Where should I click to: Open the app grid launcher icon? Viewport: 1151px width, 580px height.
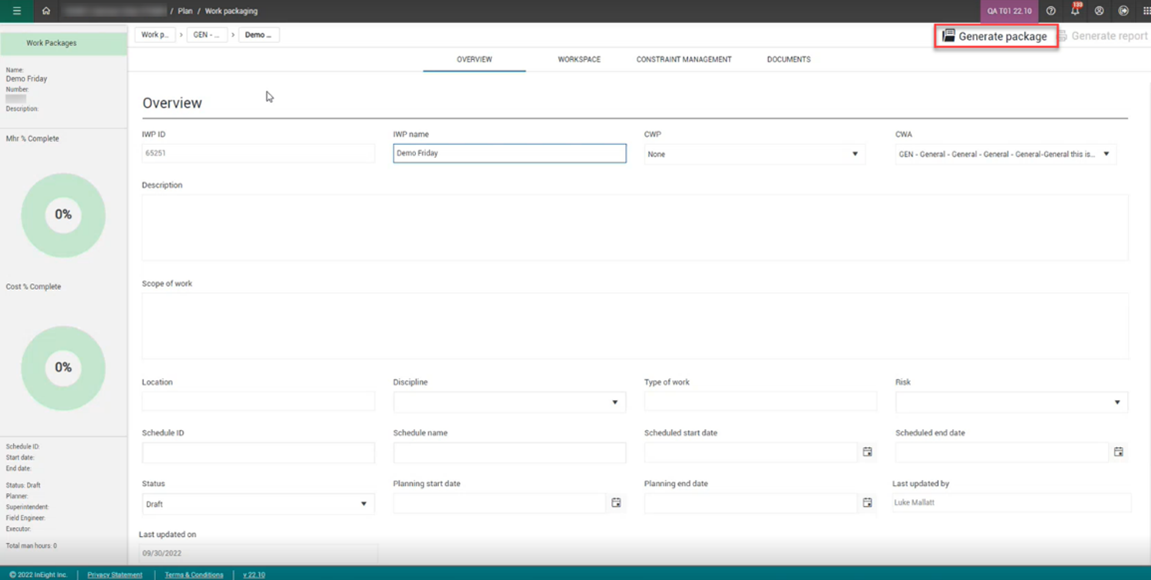[1146, 11]
